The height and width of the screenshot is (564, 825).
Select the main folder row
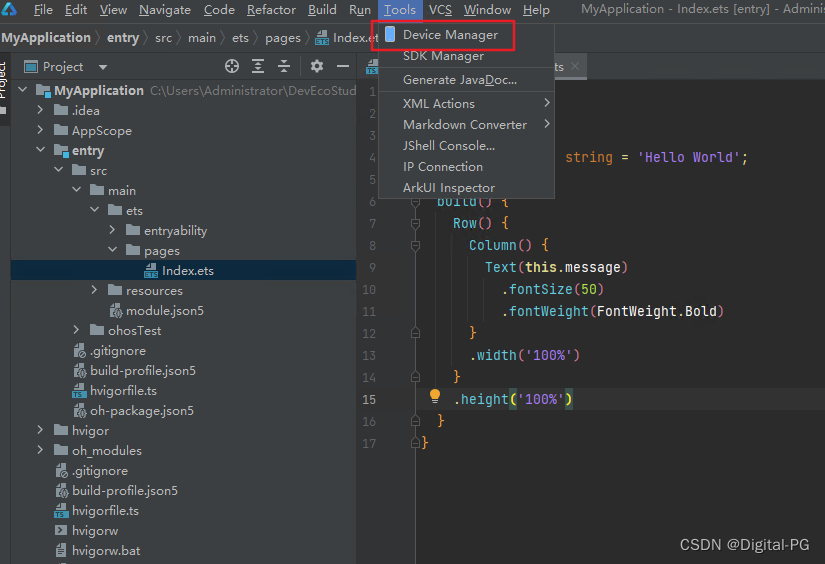coord(183,191)
